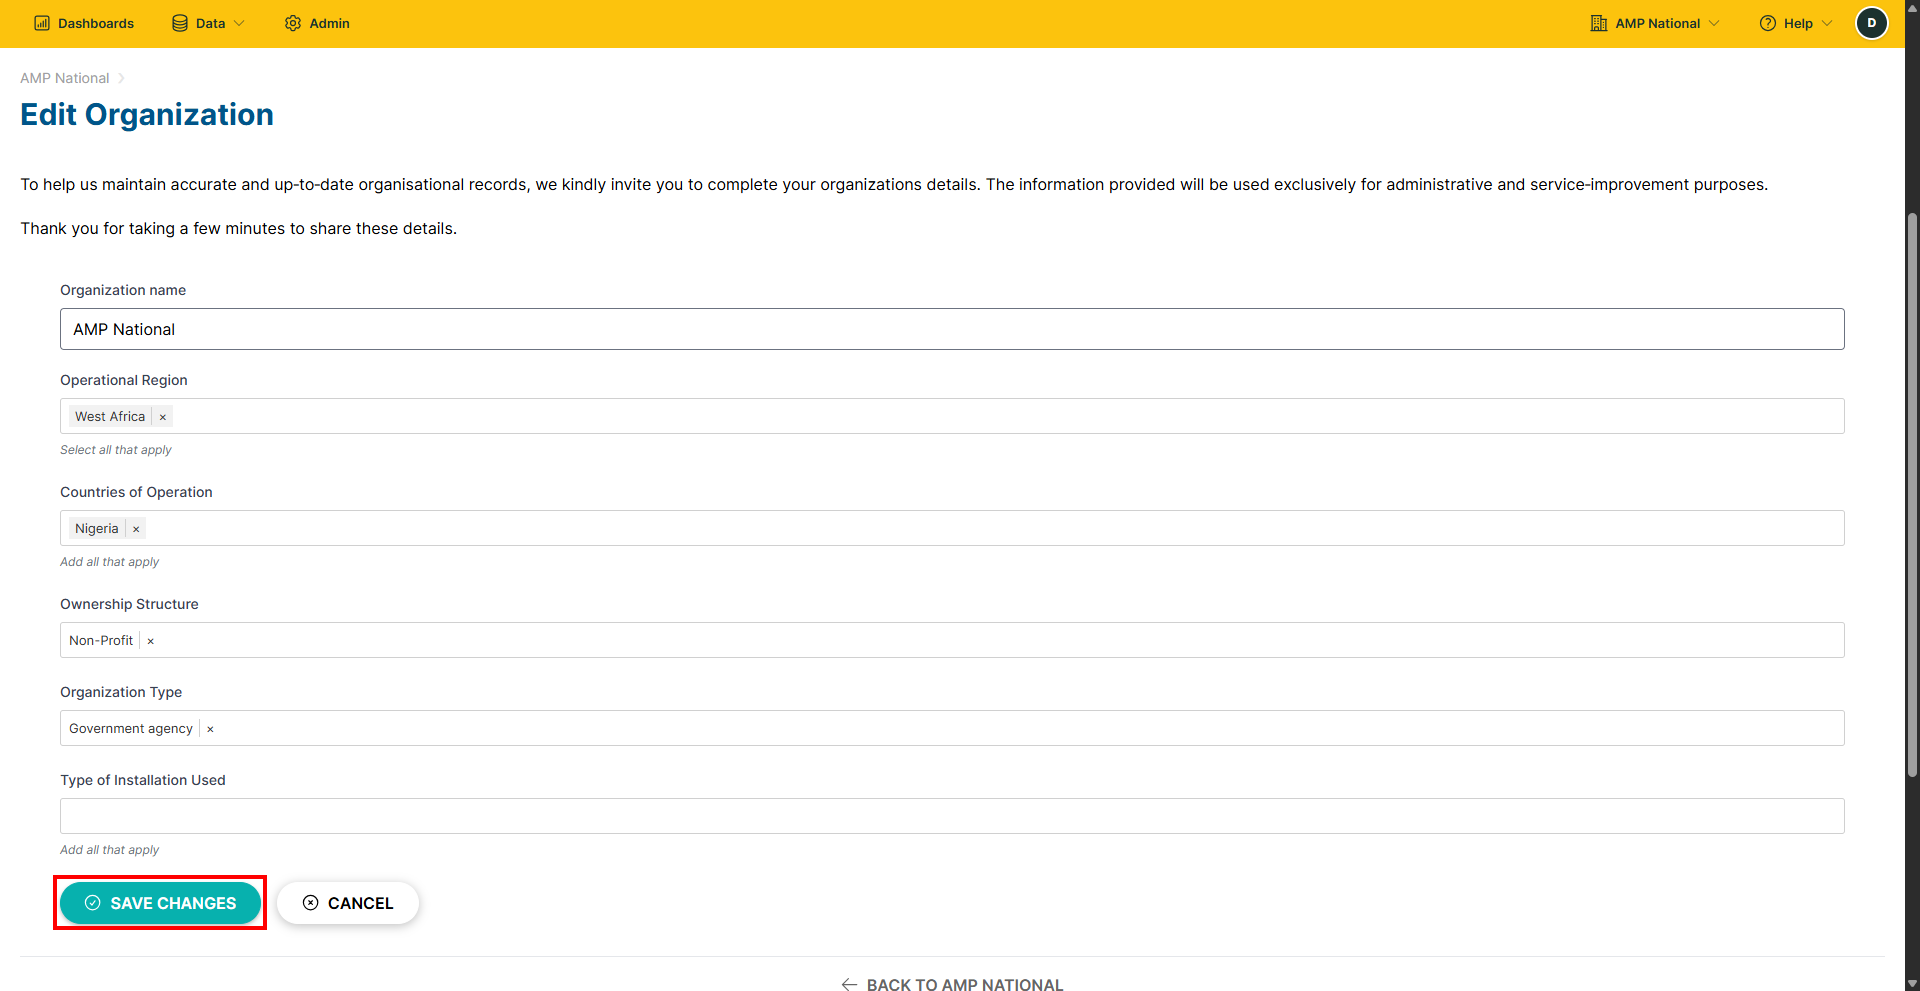Open the Dashboards page
Screen dimensions: 1920x991
tap(84, 23)
